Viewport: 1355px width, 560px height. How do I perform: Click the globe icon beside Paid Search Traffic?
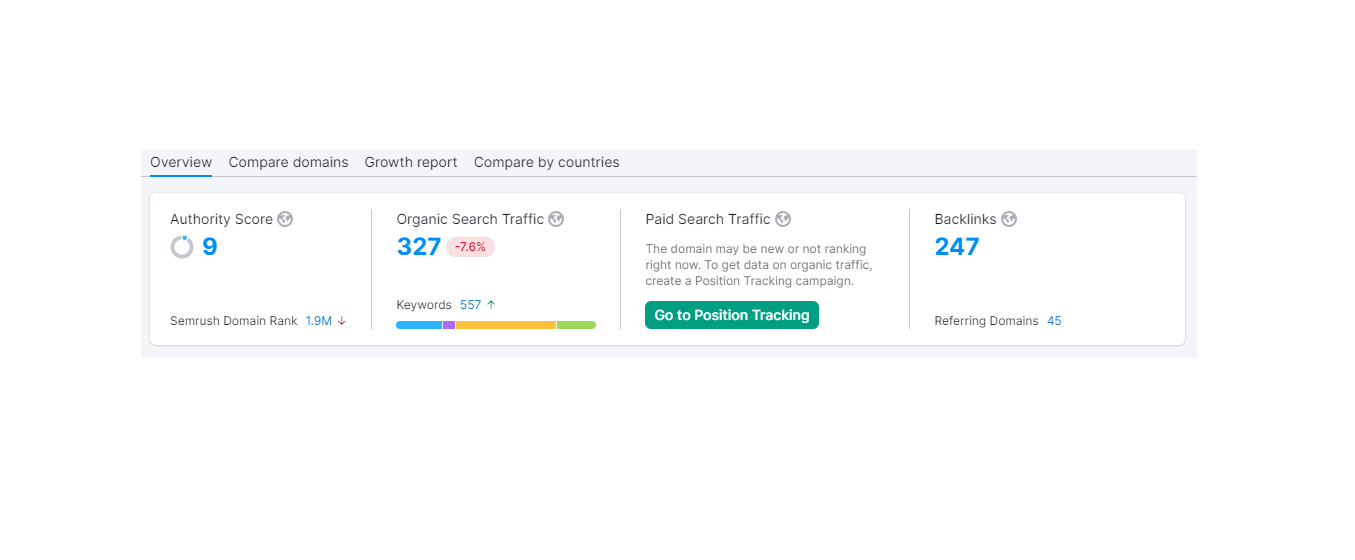coord(783,219)
